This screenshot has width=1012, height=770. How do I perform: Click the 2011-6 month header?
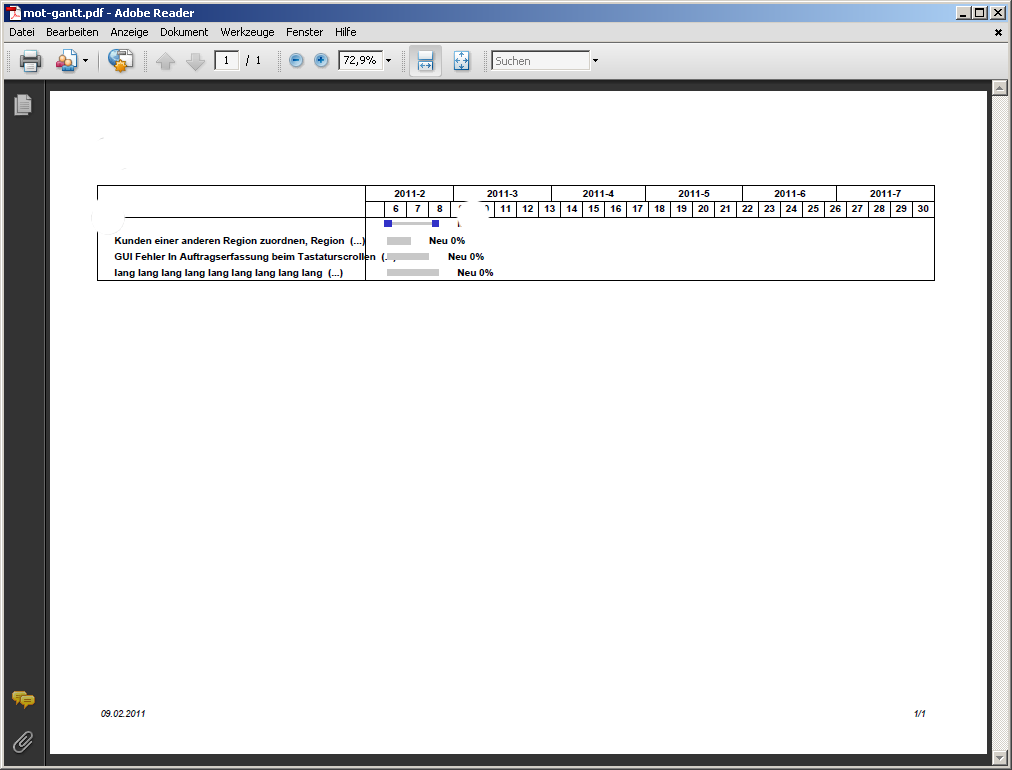coord(789,194)
